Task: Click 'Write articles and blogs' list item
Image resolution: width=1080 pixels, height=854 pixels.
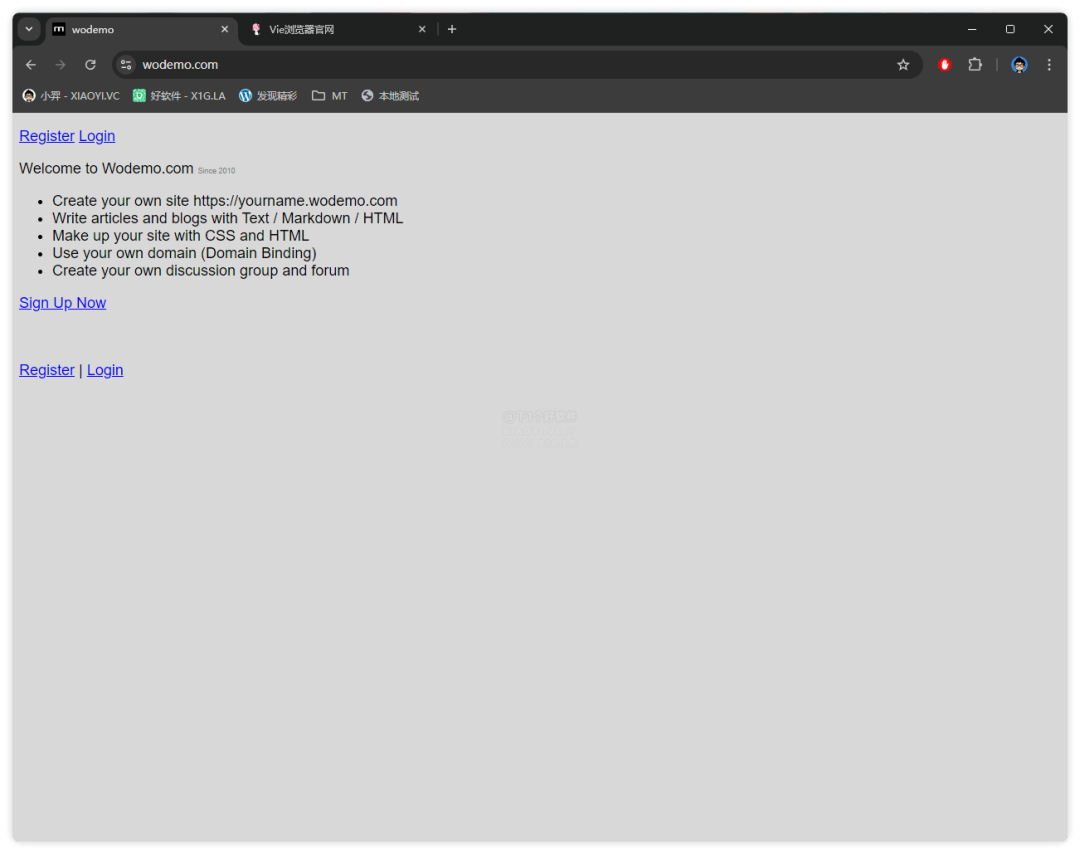Action: pos(227,218)
